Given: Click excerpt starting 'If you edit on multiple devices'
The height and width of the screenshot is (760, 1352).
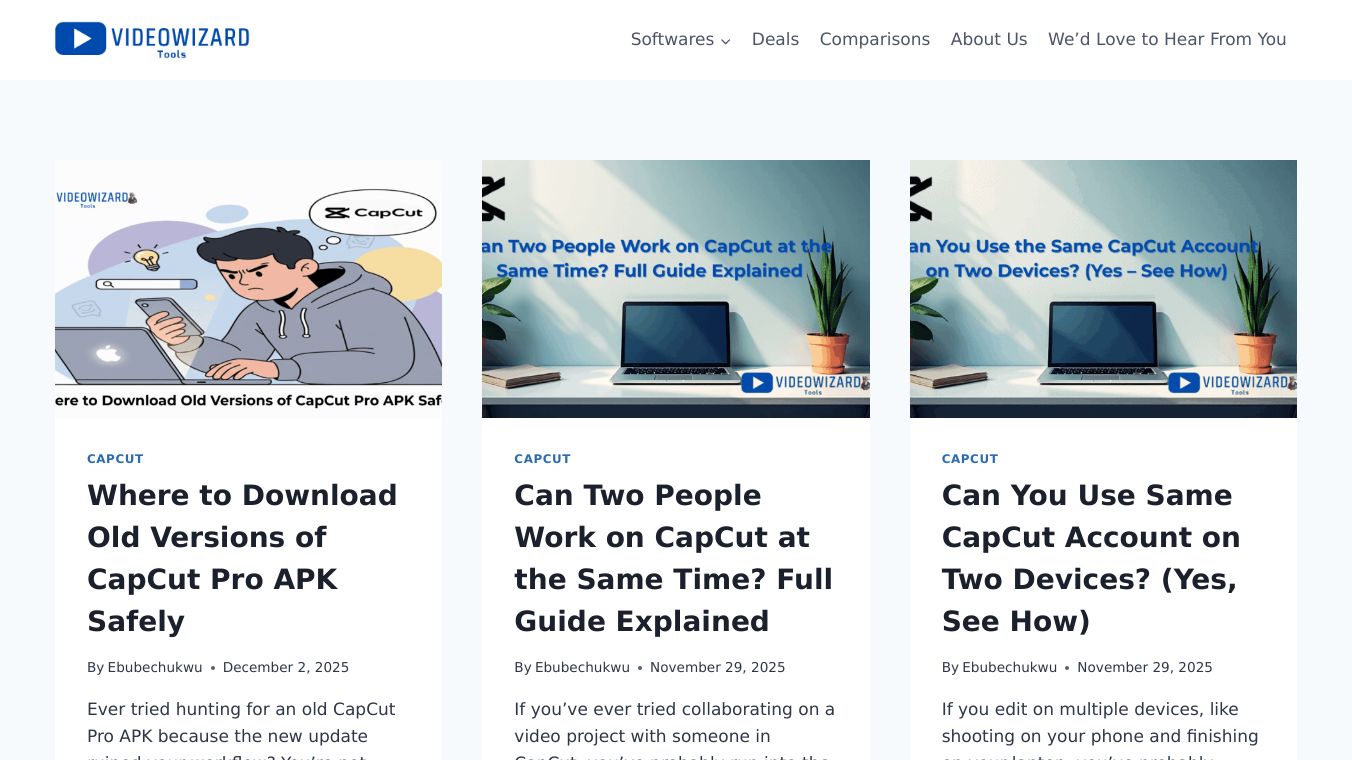Looking at the screenshot, I should (1100, 730).
